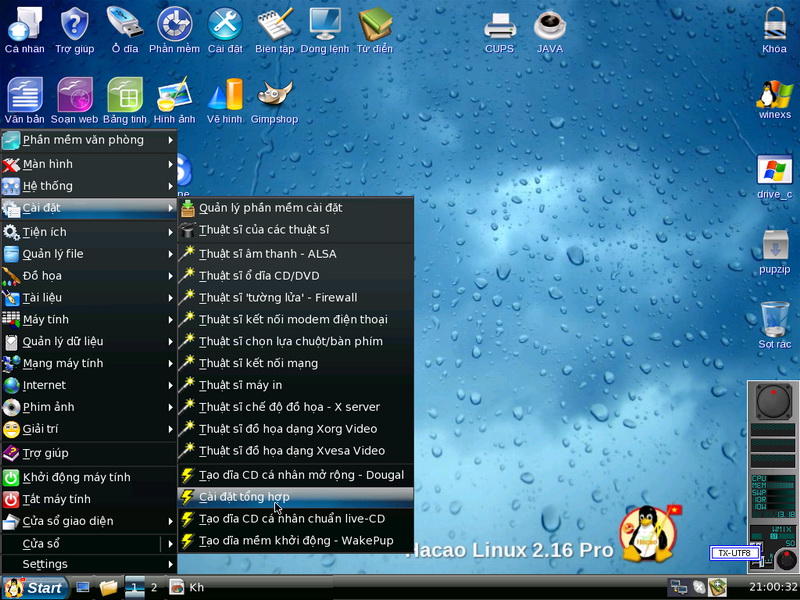The width and height of the screenshot is (800, 600).
Task: Click the Start button
Action: pyautogui.click(x=36, y=588)
